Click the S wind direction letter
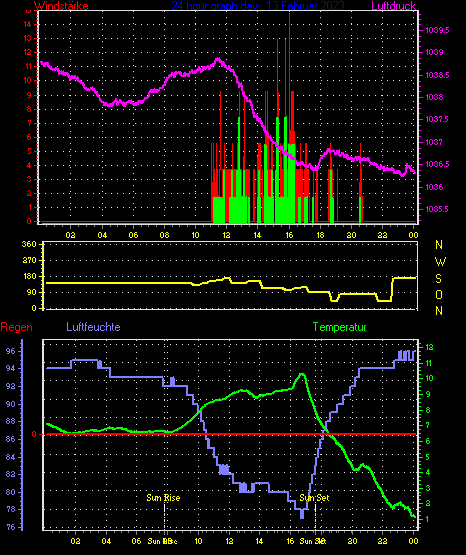The image size is (466, 555). [x=438, y=279]
